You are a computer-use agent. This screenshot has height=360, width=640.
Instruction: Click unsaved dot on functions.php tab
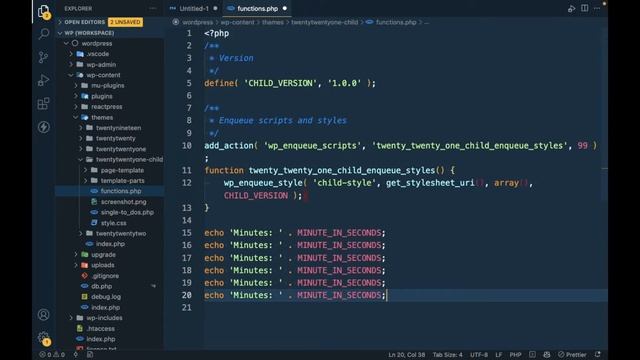point(285,9)
